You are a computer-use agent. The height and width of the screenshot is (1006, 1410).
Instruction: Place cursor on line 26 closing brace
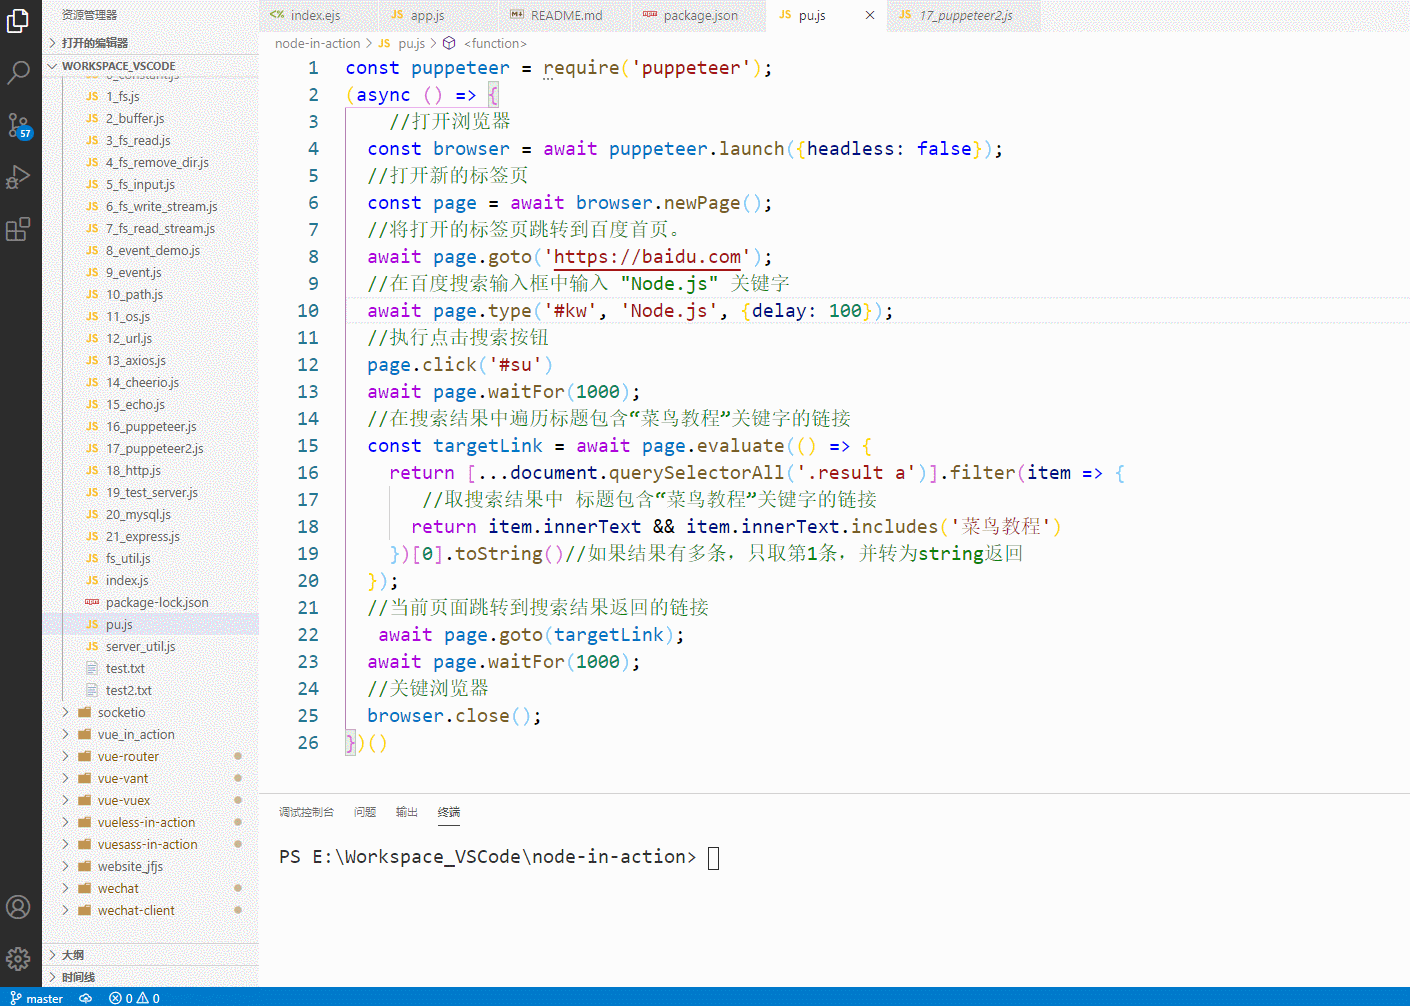click(350, 743)
